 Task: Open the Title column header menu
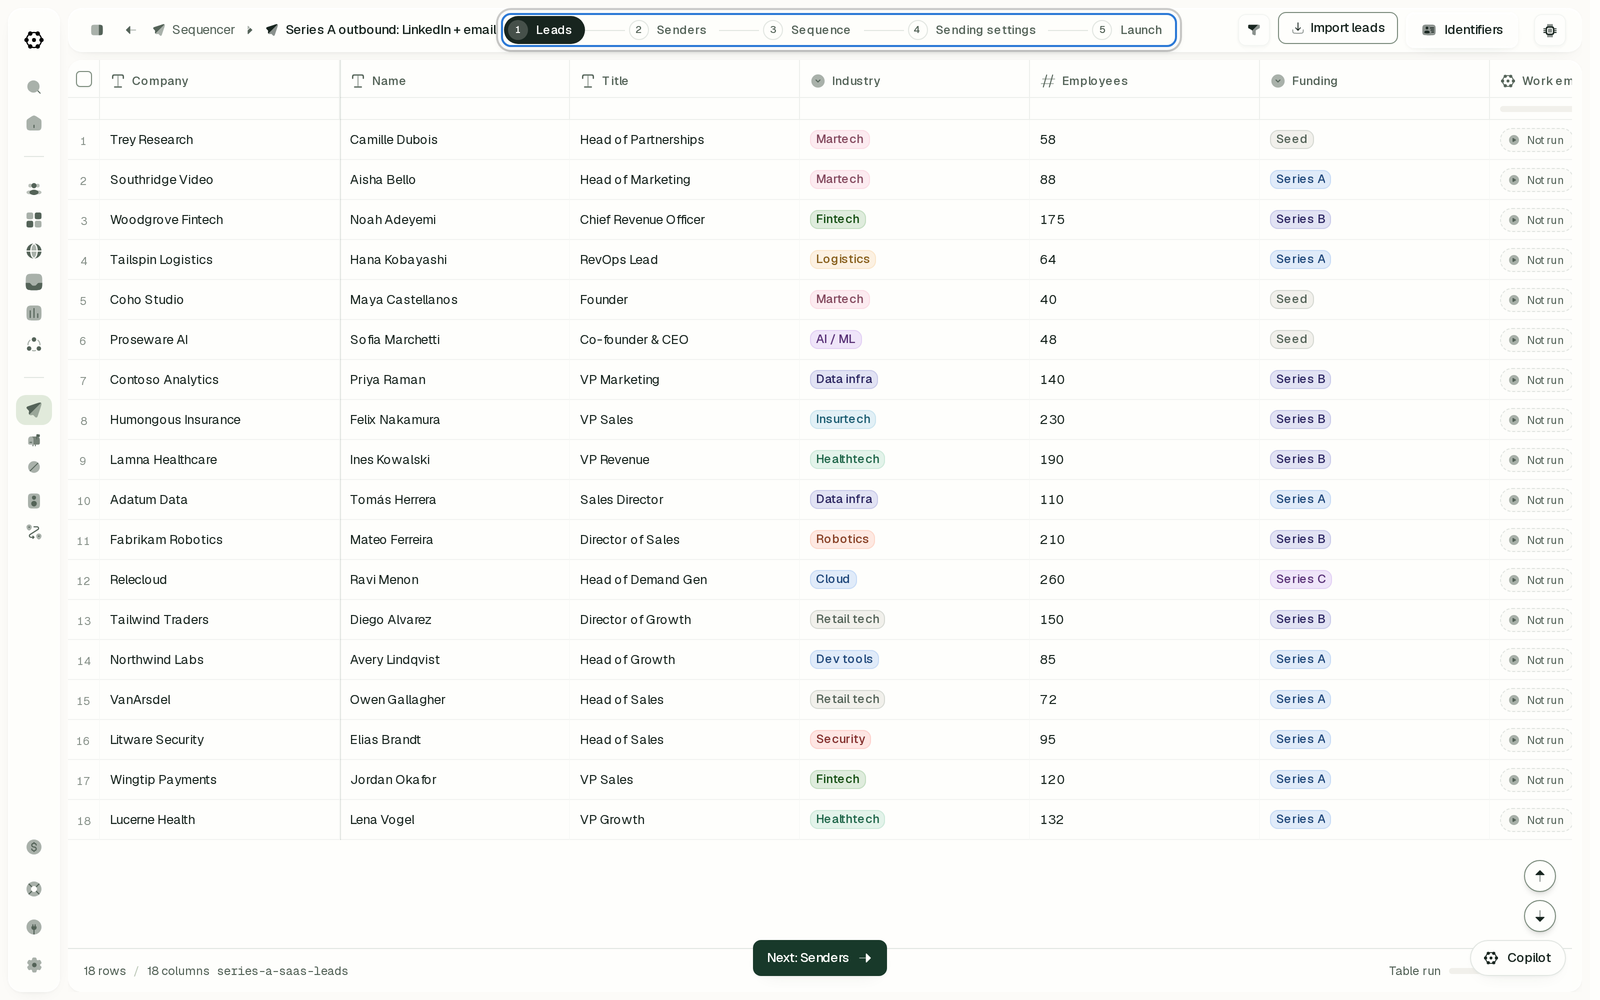pyautogui.click(x=684, y=80)
